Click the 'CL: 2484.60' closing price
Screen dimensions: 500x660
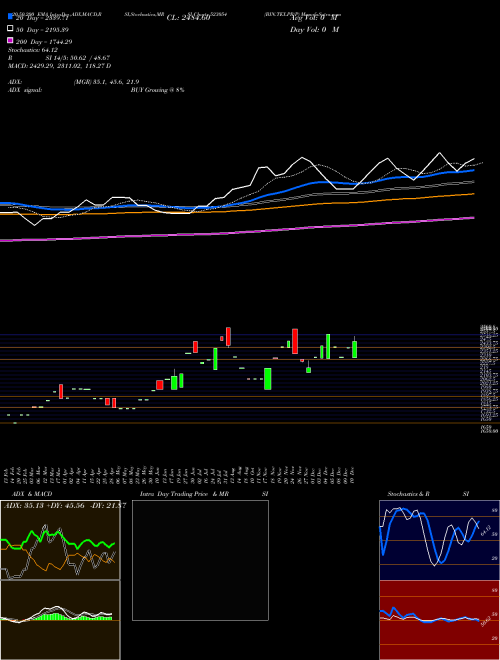[x=188, y=18]
